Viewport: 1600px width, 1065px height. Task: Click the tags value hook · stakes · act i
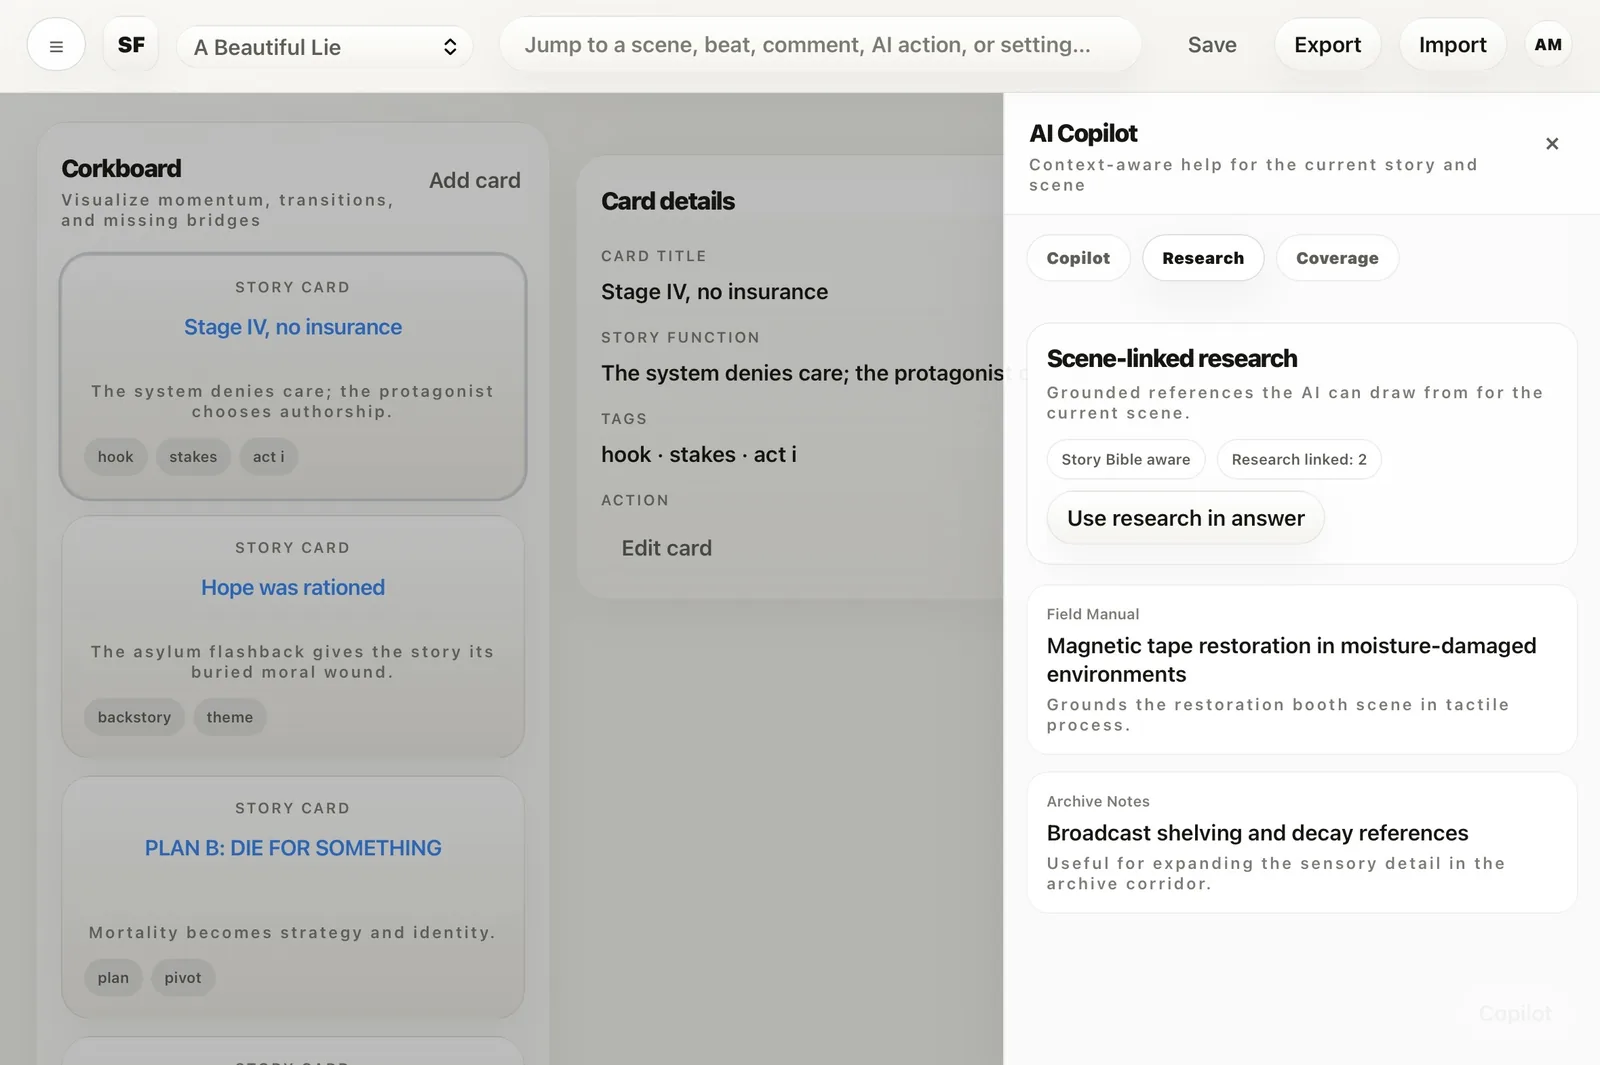click(x=699, y=454)
